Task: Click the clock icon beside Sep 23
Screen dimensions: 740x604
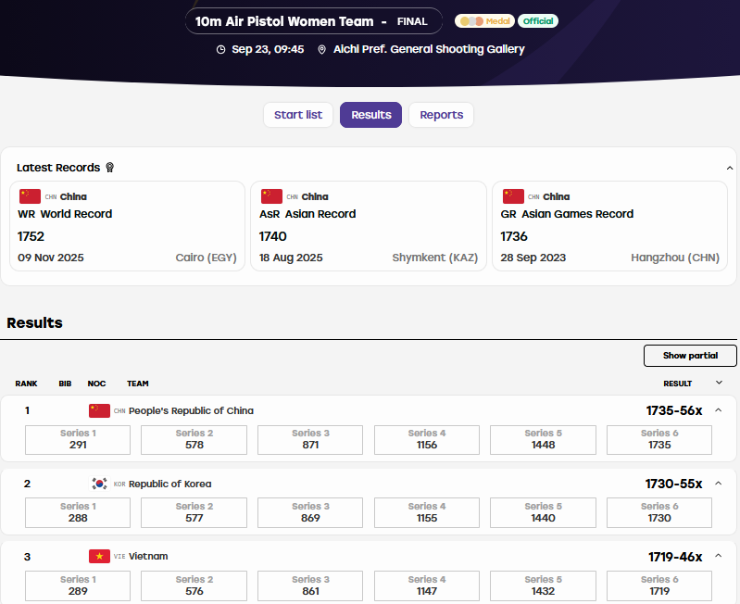Action: 220,50
